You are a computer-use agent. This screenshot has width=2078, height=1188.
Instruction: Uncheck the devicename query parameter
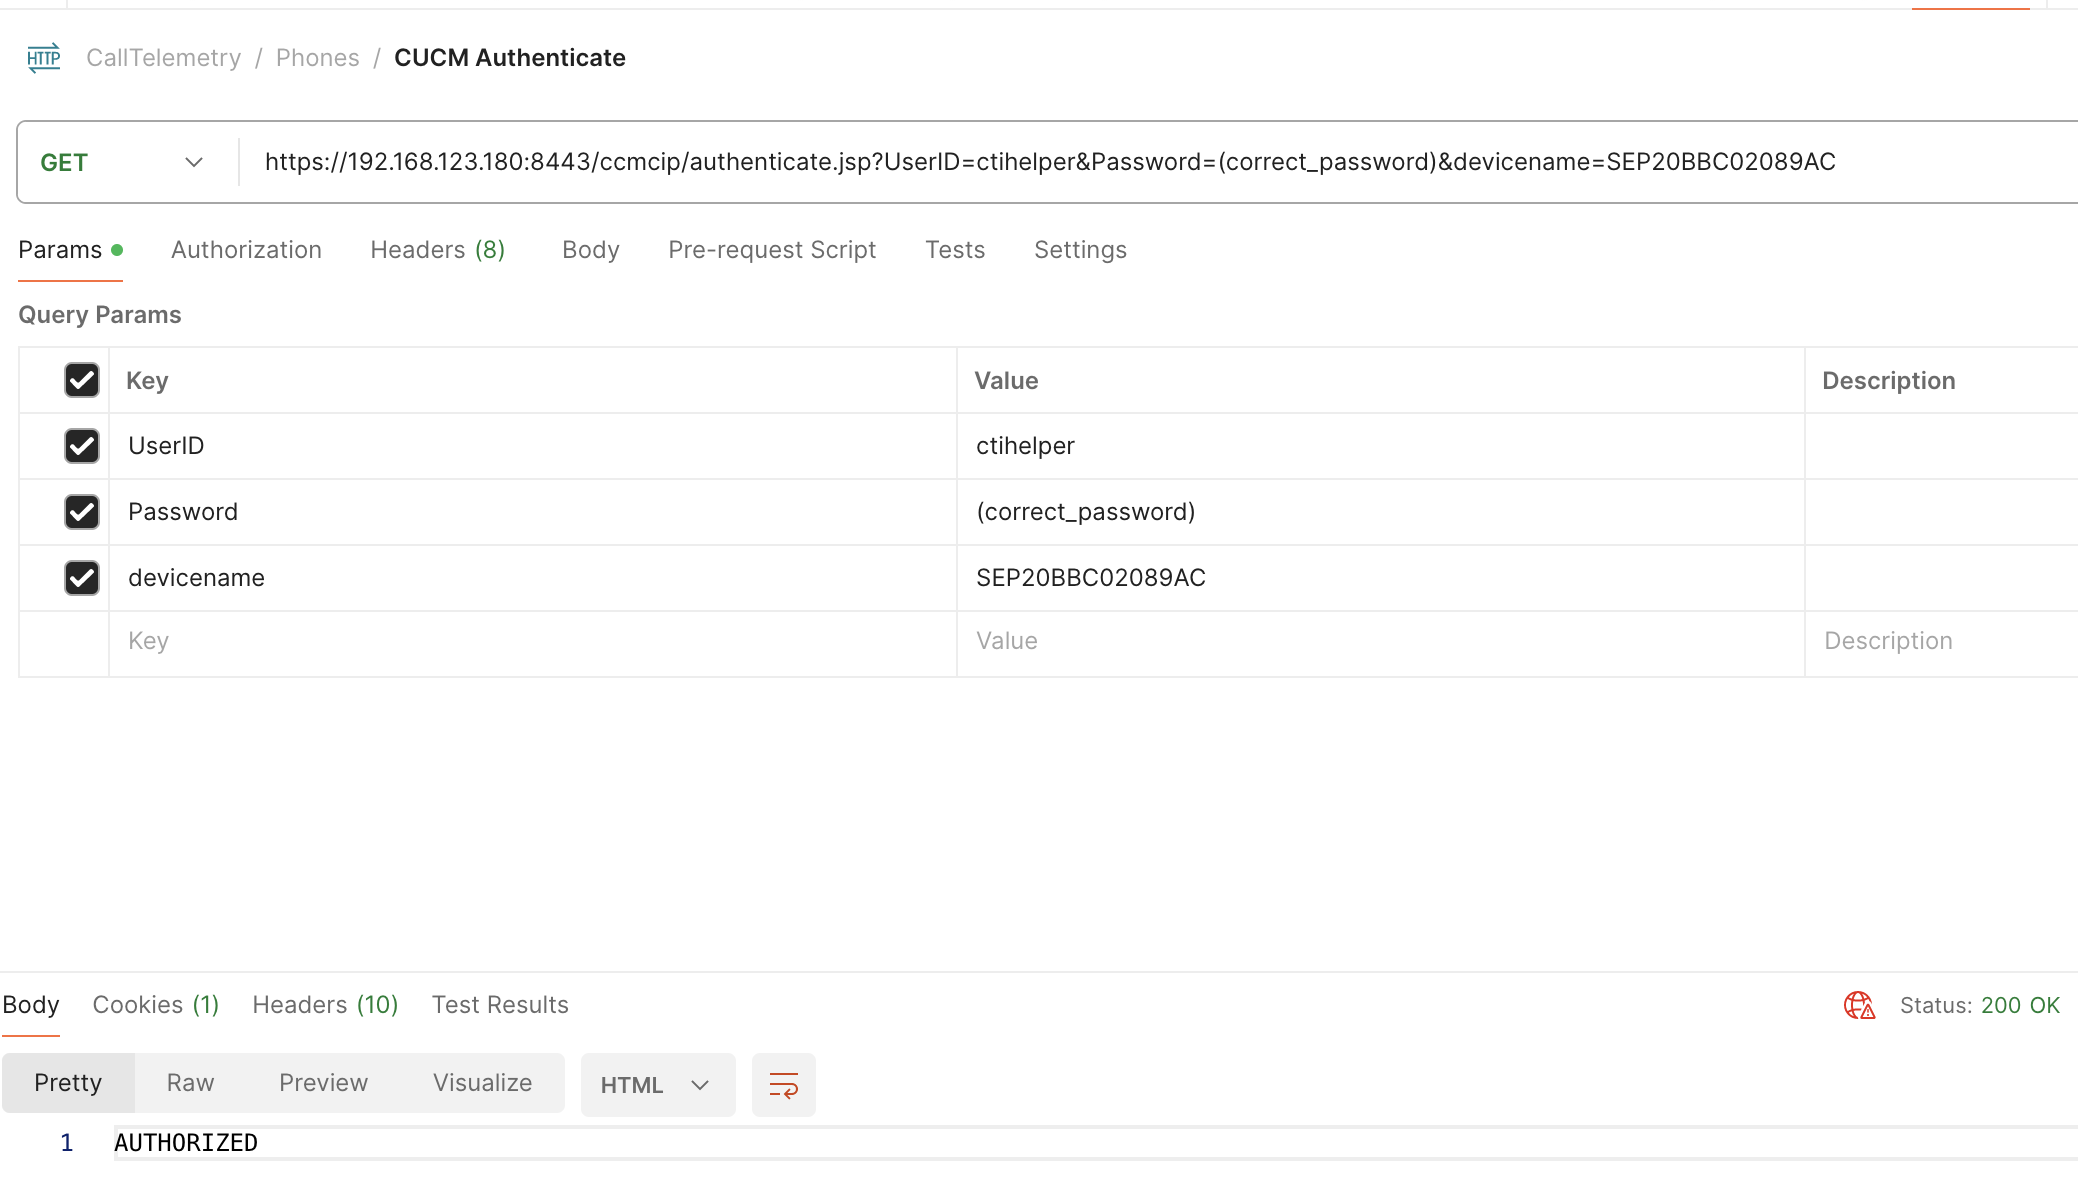point(81,578)
